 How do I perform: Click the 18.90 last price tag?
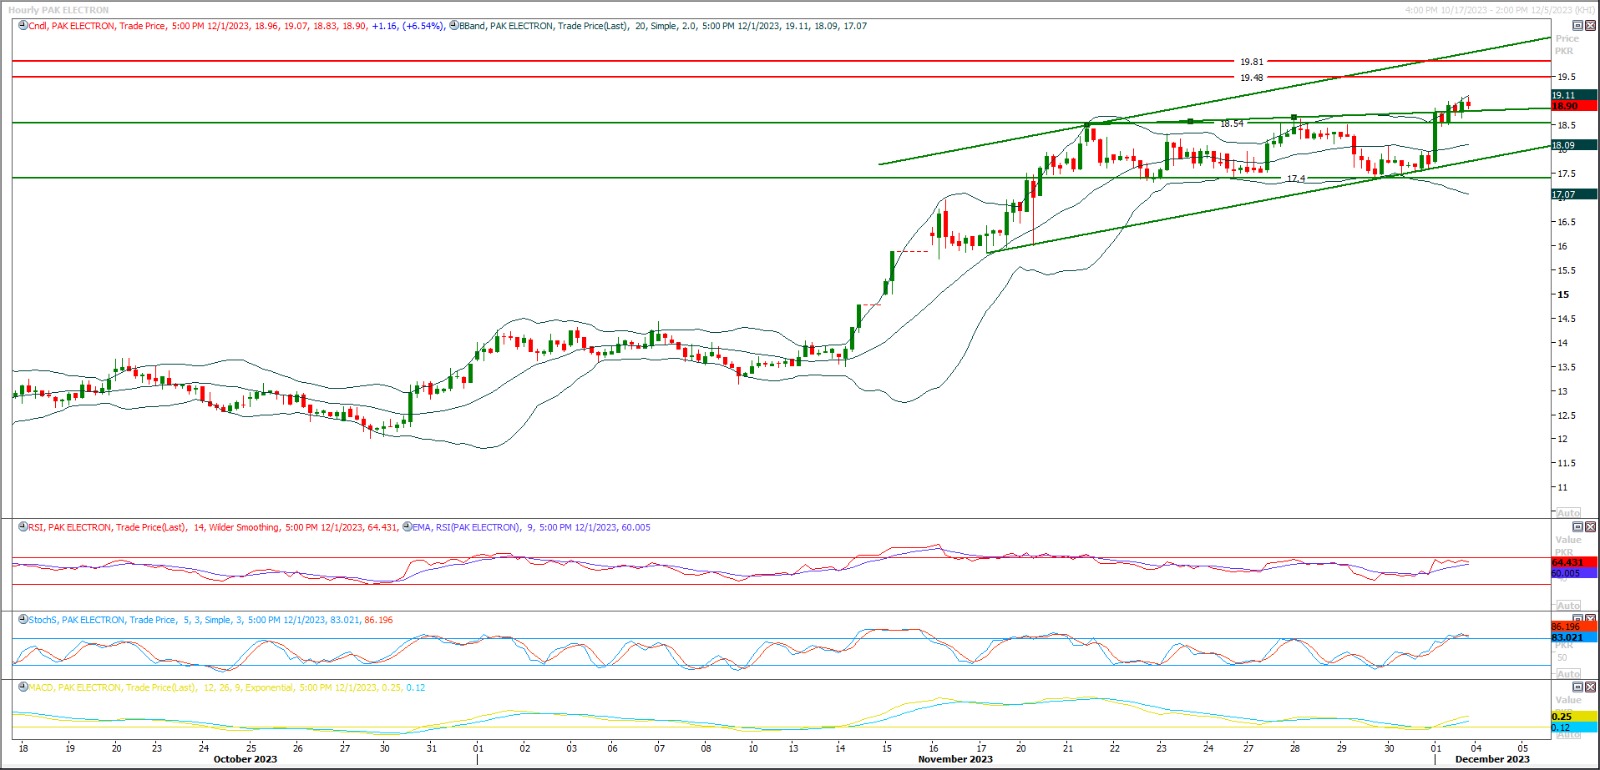[1566, 106]
